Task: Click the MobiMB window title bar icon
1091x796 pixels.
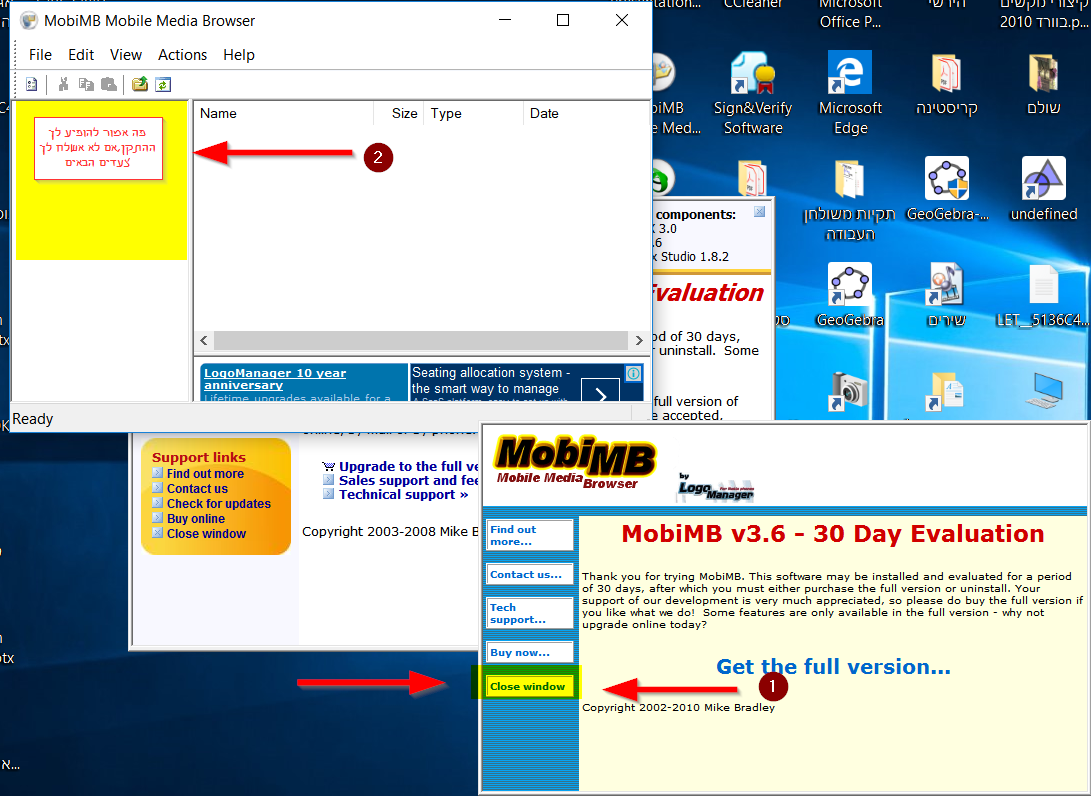Action: (x=29, y=20)
